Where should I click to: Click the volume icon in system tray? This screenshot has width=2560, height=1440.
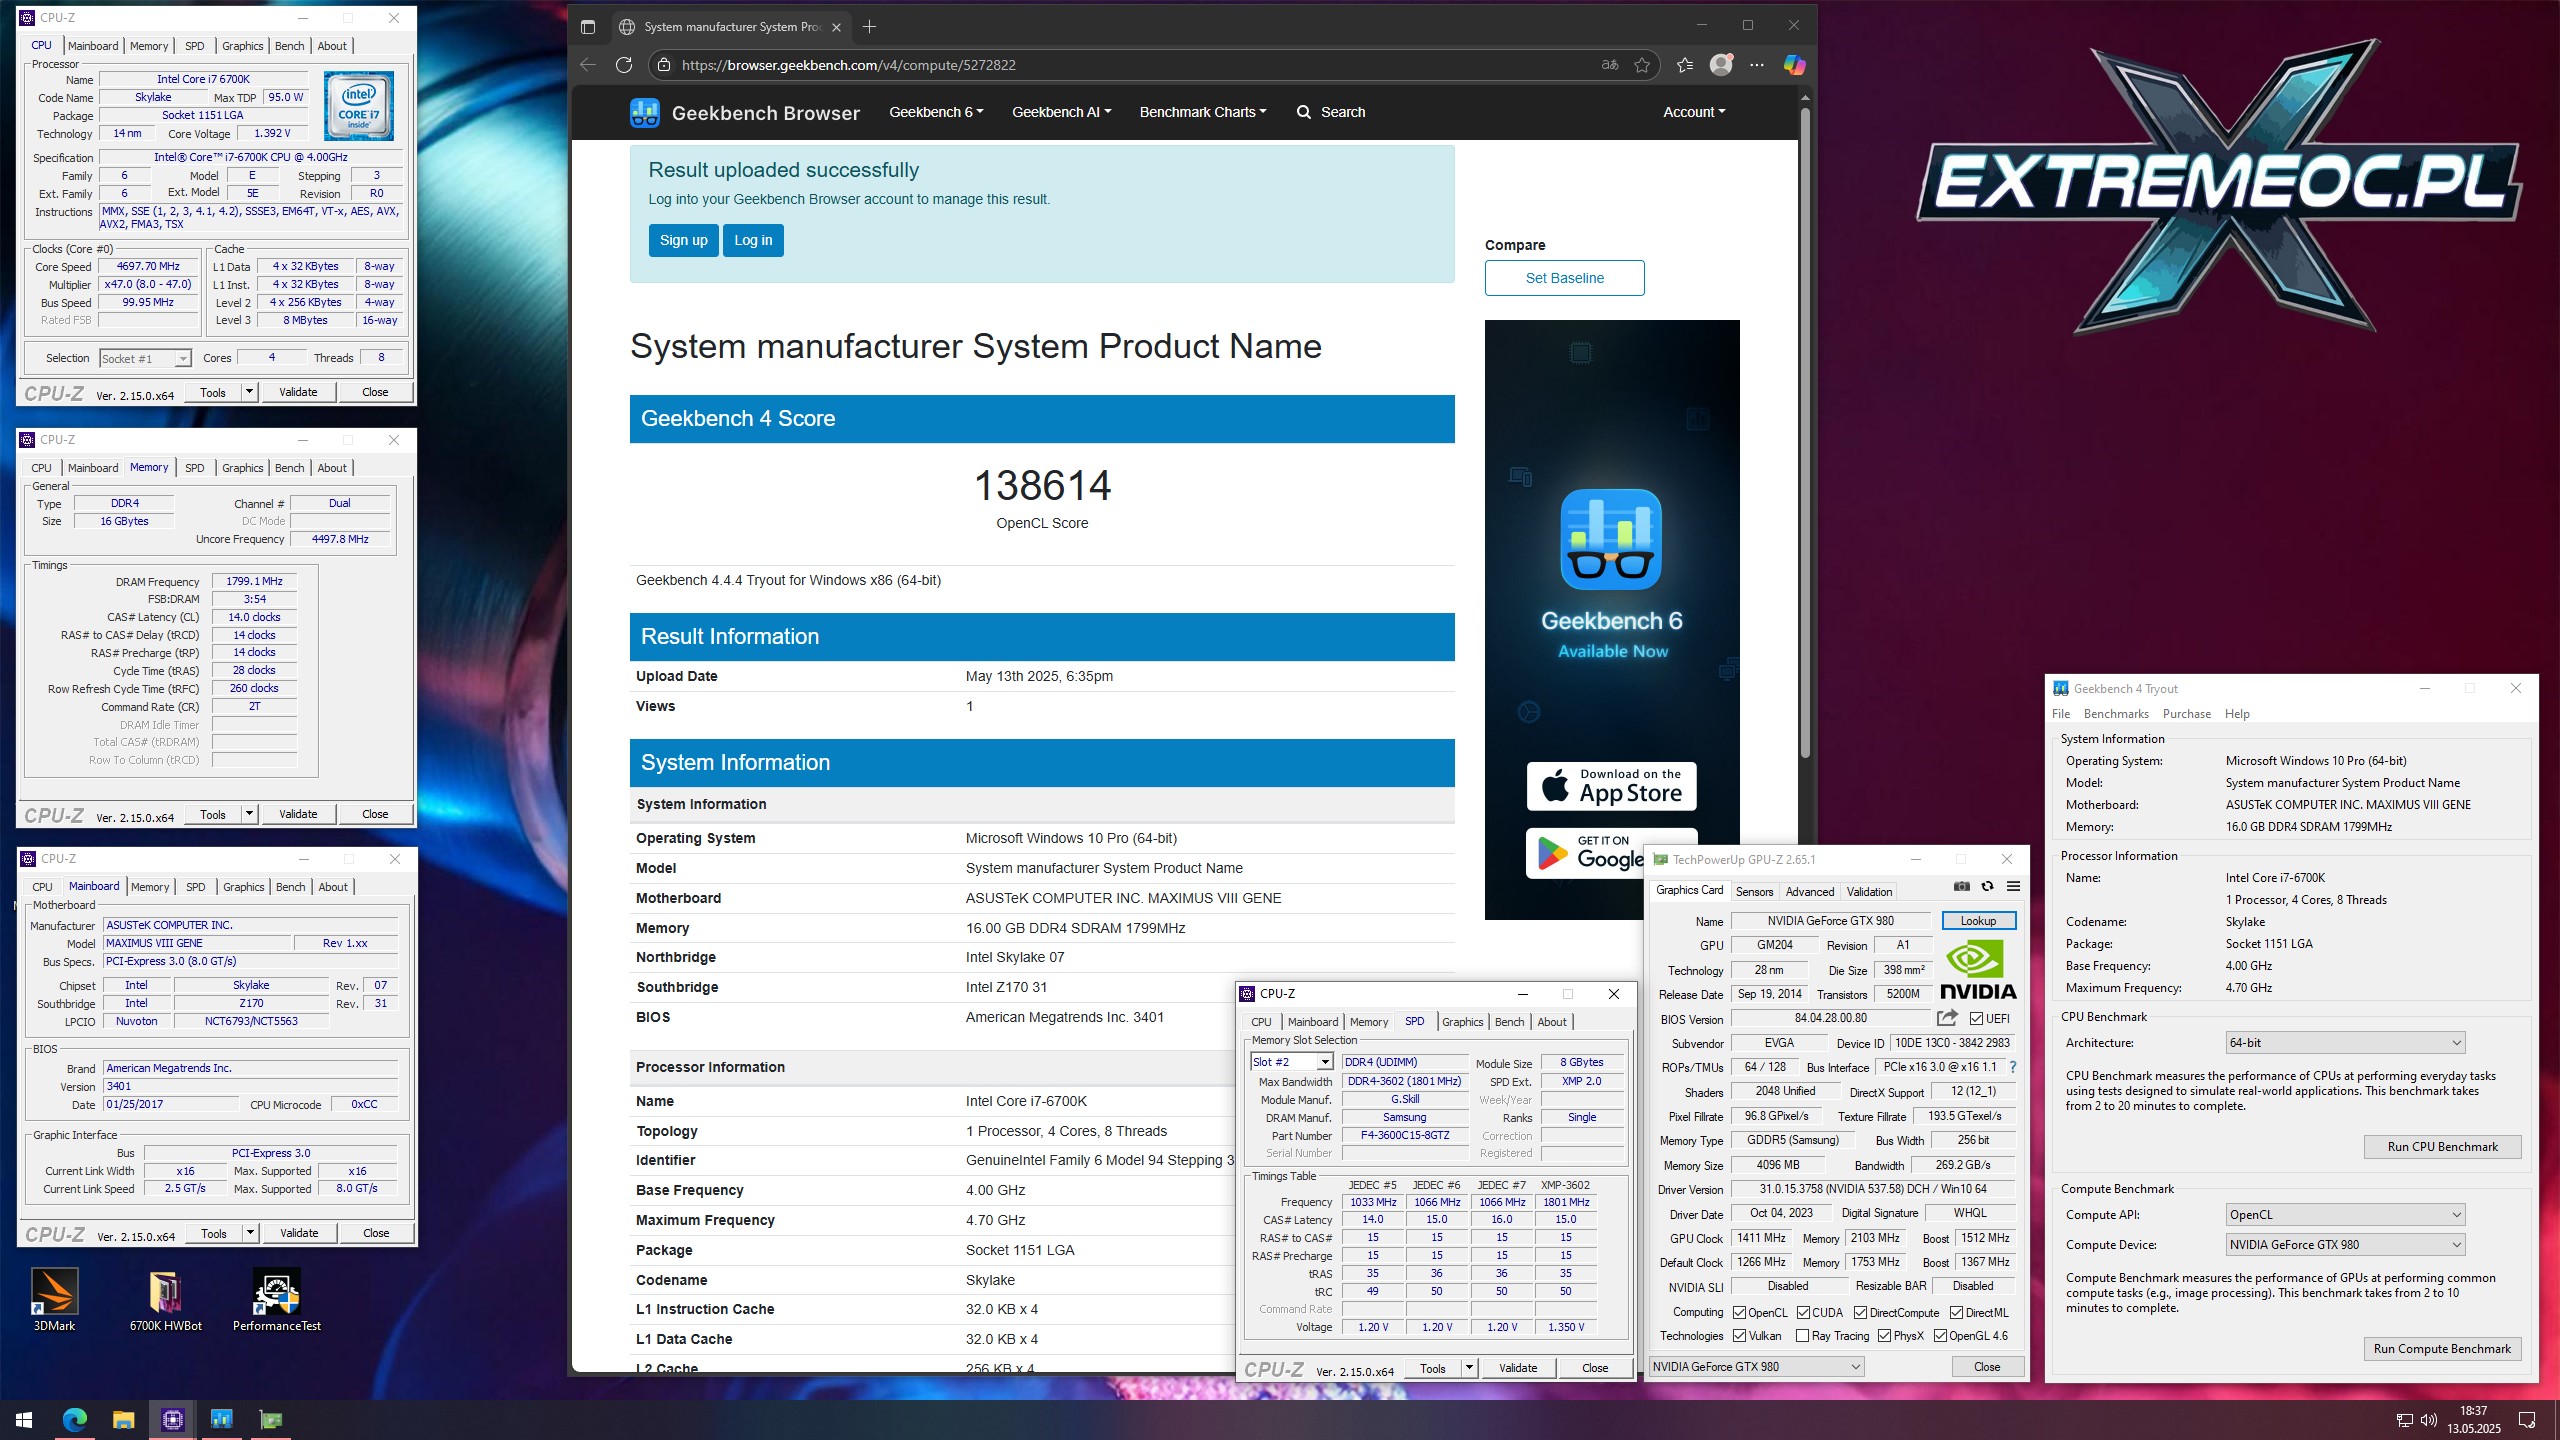(2430, 1419)
